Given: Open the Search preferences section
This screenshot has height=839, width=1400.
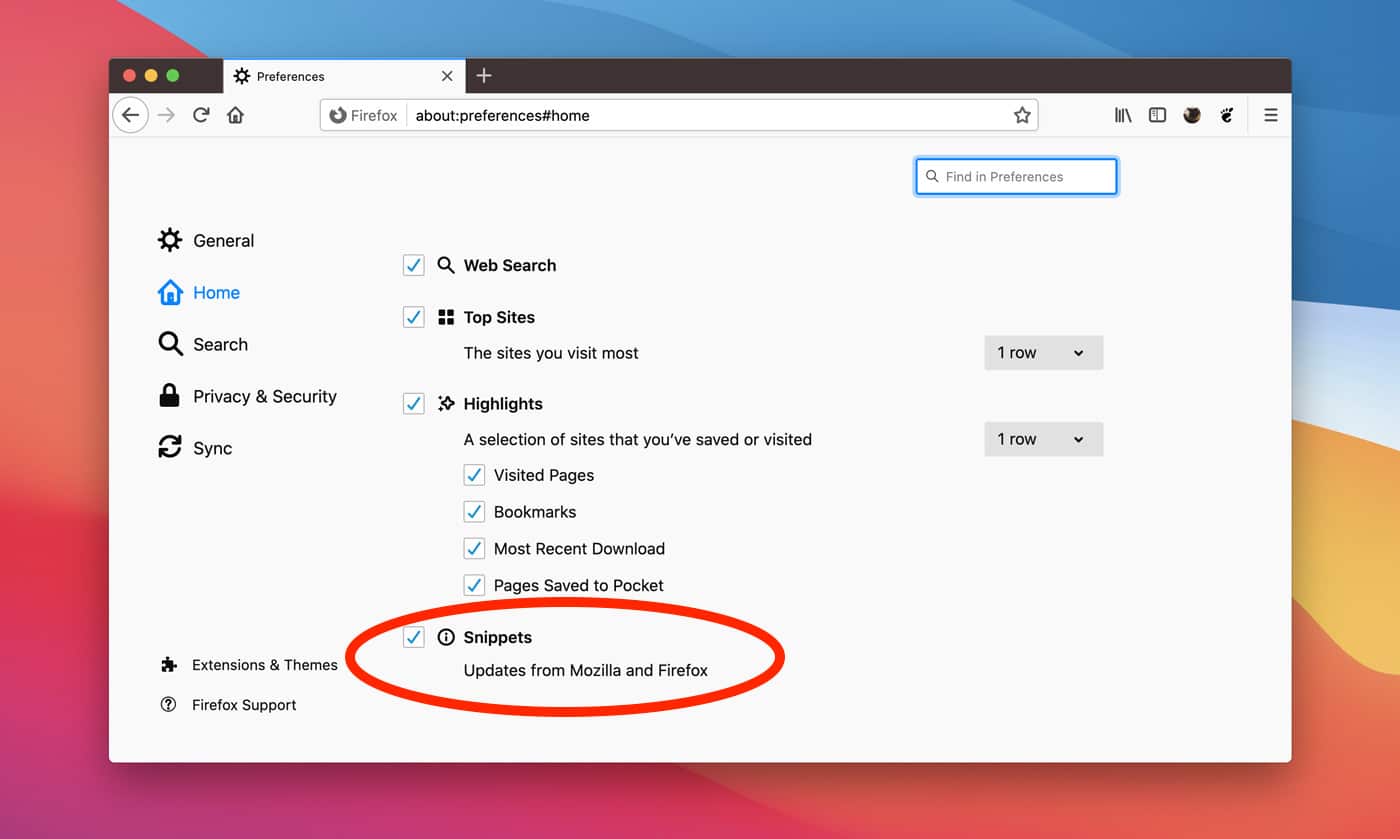Looking at the screenshot, I should click(x=203, y=344).
